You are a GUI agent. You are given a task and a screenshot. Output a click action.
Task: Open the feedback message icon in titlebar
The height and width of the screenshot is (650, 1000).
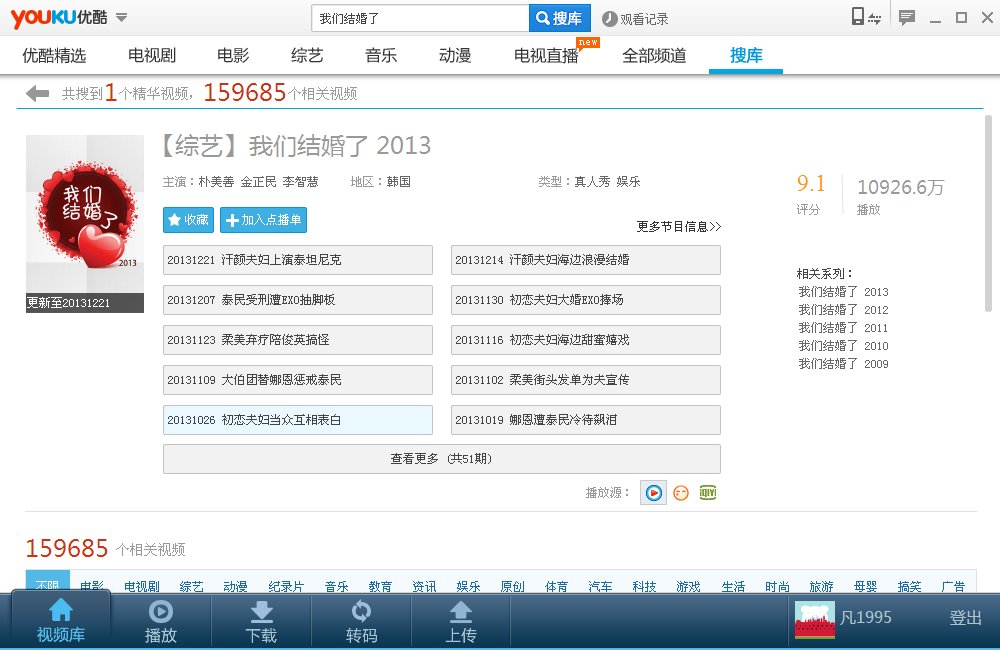click(x=908, y=17)
